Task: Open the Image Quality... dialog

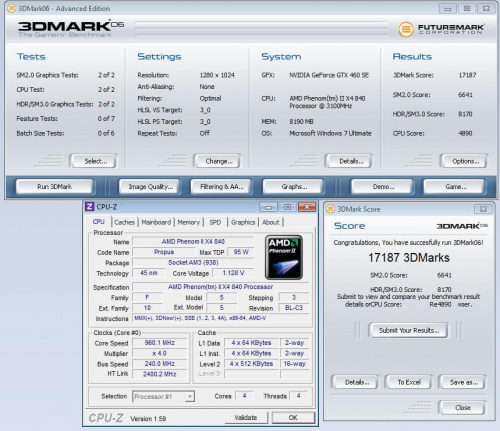Action: point(150,187)
